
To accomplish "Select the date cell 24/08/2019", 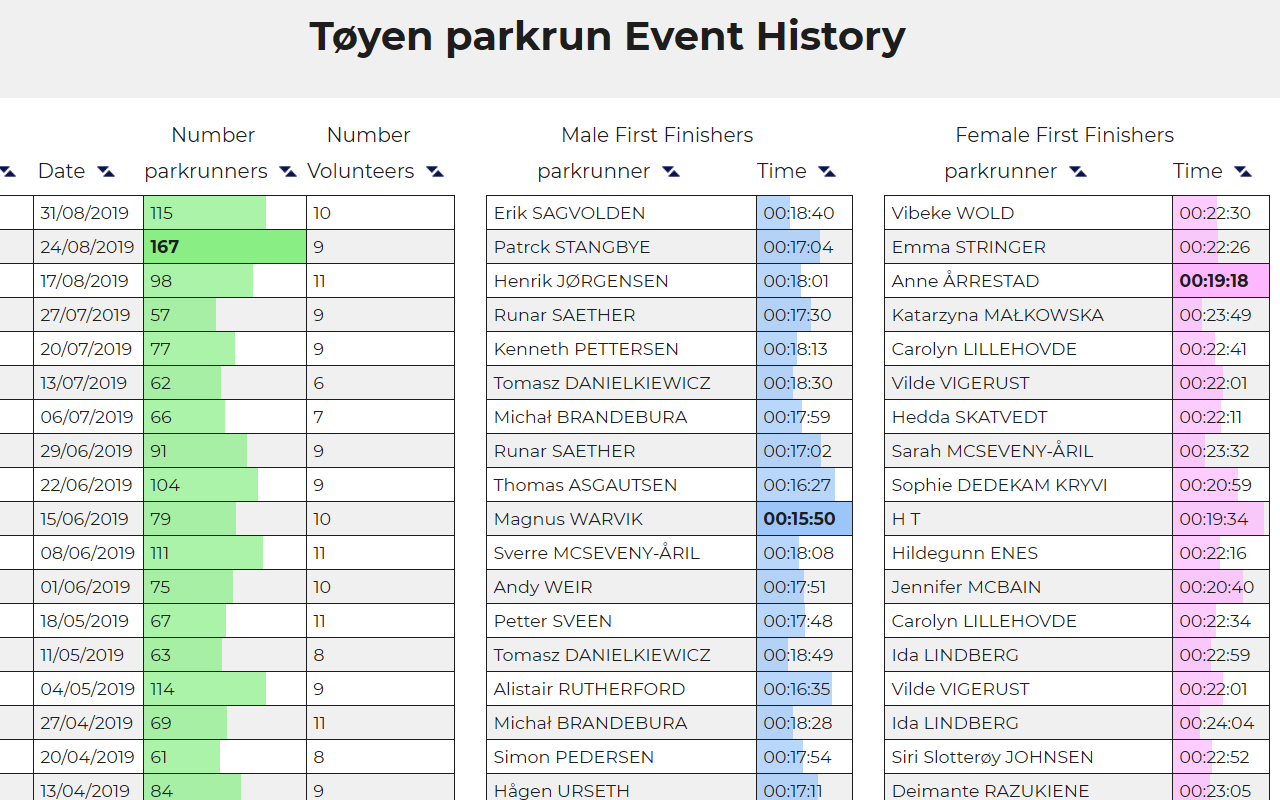I will 89,247.
